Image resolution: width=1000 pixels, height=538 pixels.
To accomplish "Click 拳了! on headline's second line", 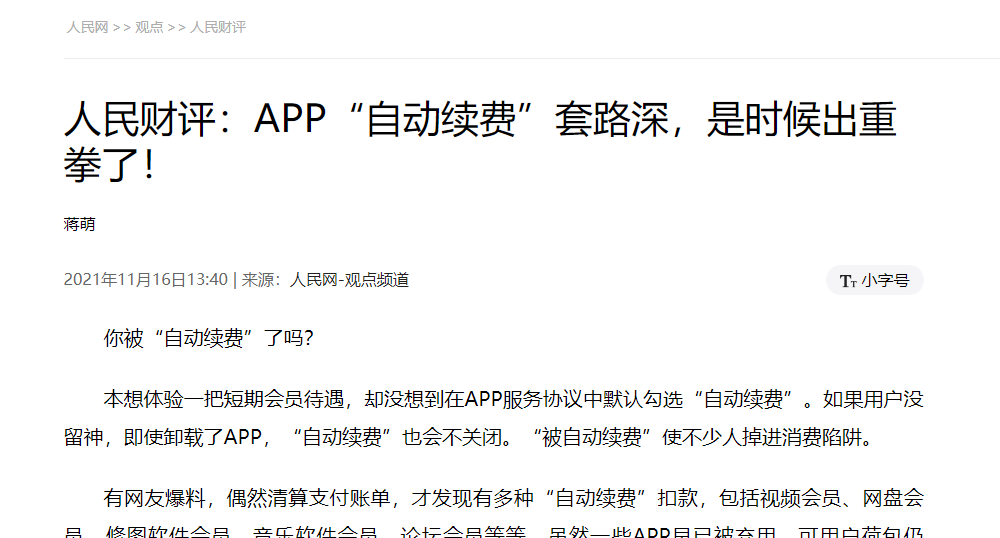I will (110, 166).
